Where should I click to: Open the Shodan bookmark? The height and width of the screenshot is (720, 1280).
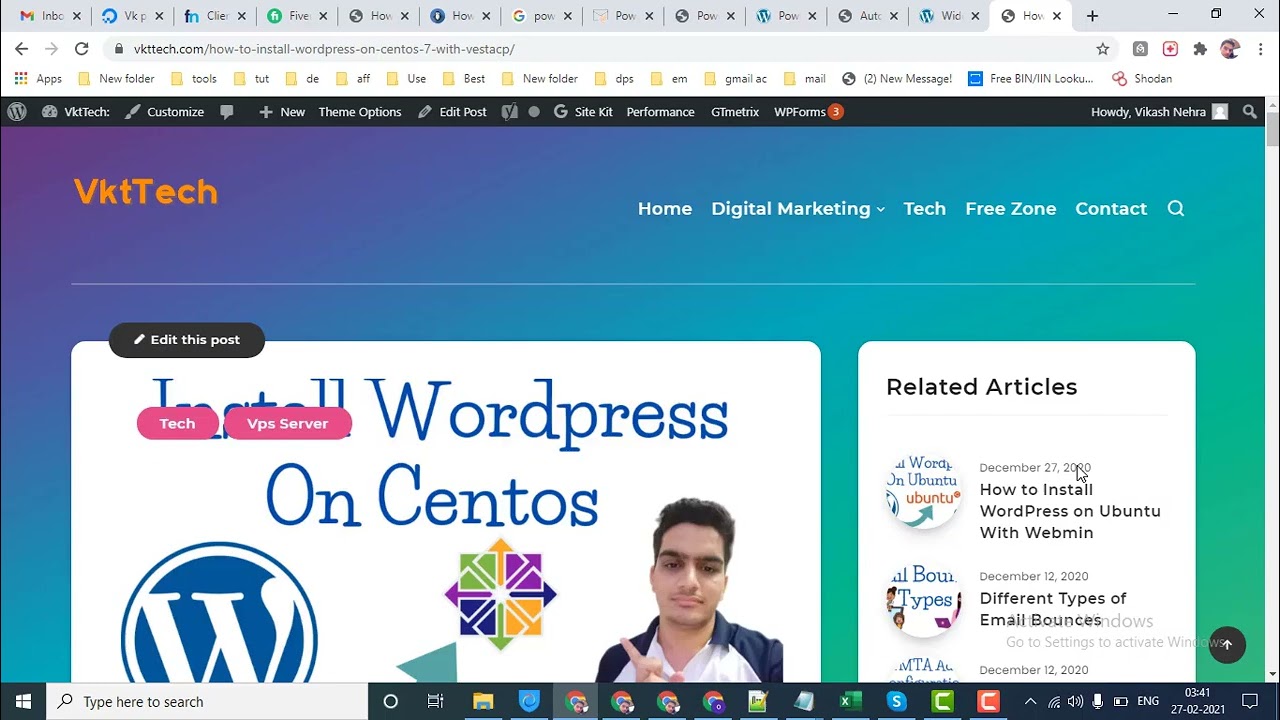[x=1142, y=79]
